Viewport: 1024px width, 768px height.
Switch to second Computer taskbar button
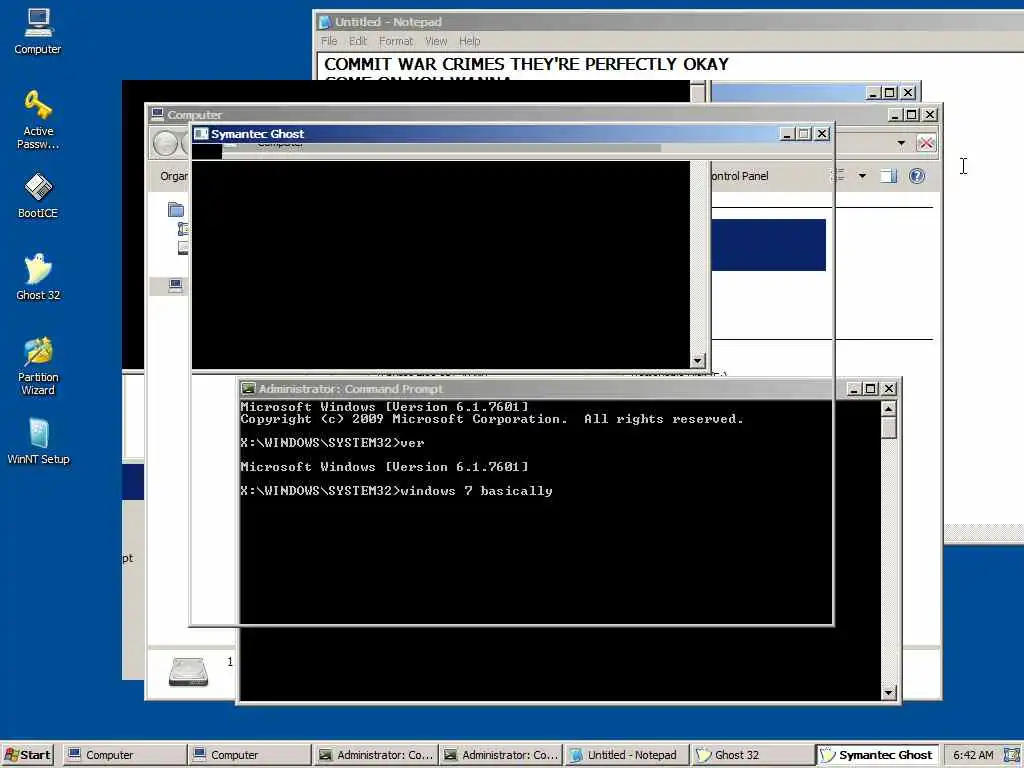249,755
